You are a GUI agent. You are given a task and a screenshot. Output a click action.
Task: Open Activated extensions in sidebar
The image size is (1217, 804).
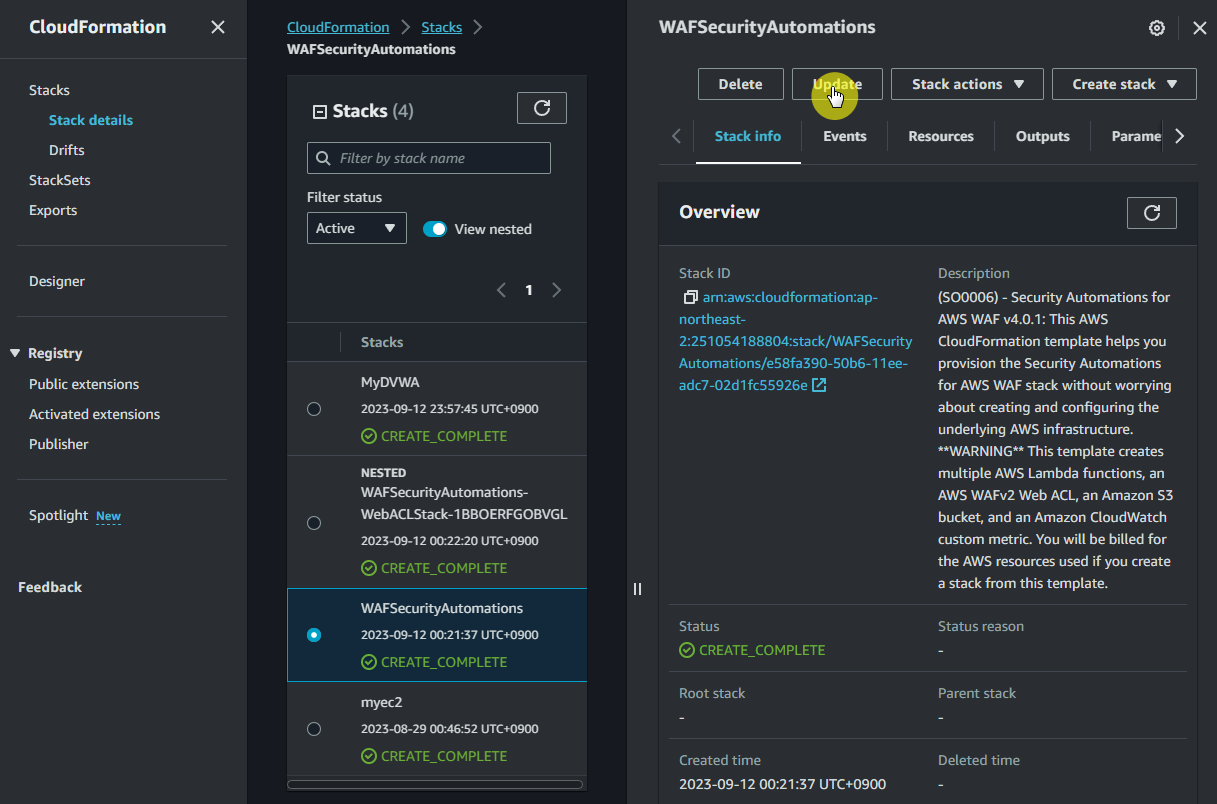click(95, 414)
